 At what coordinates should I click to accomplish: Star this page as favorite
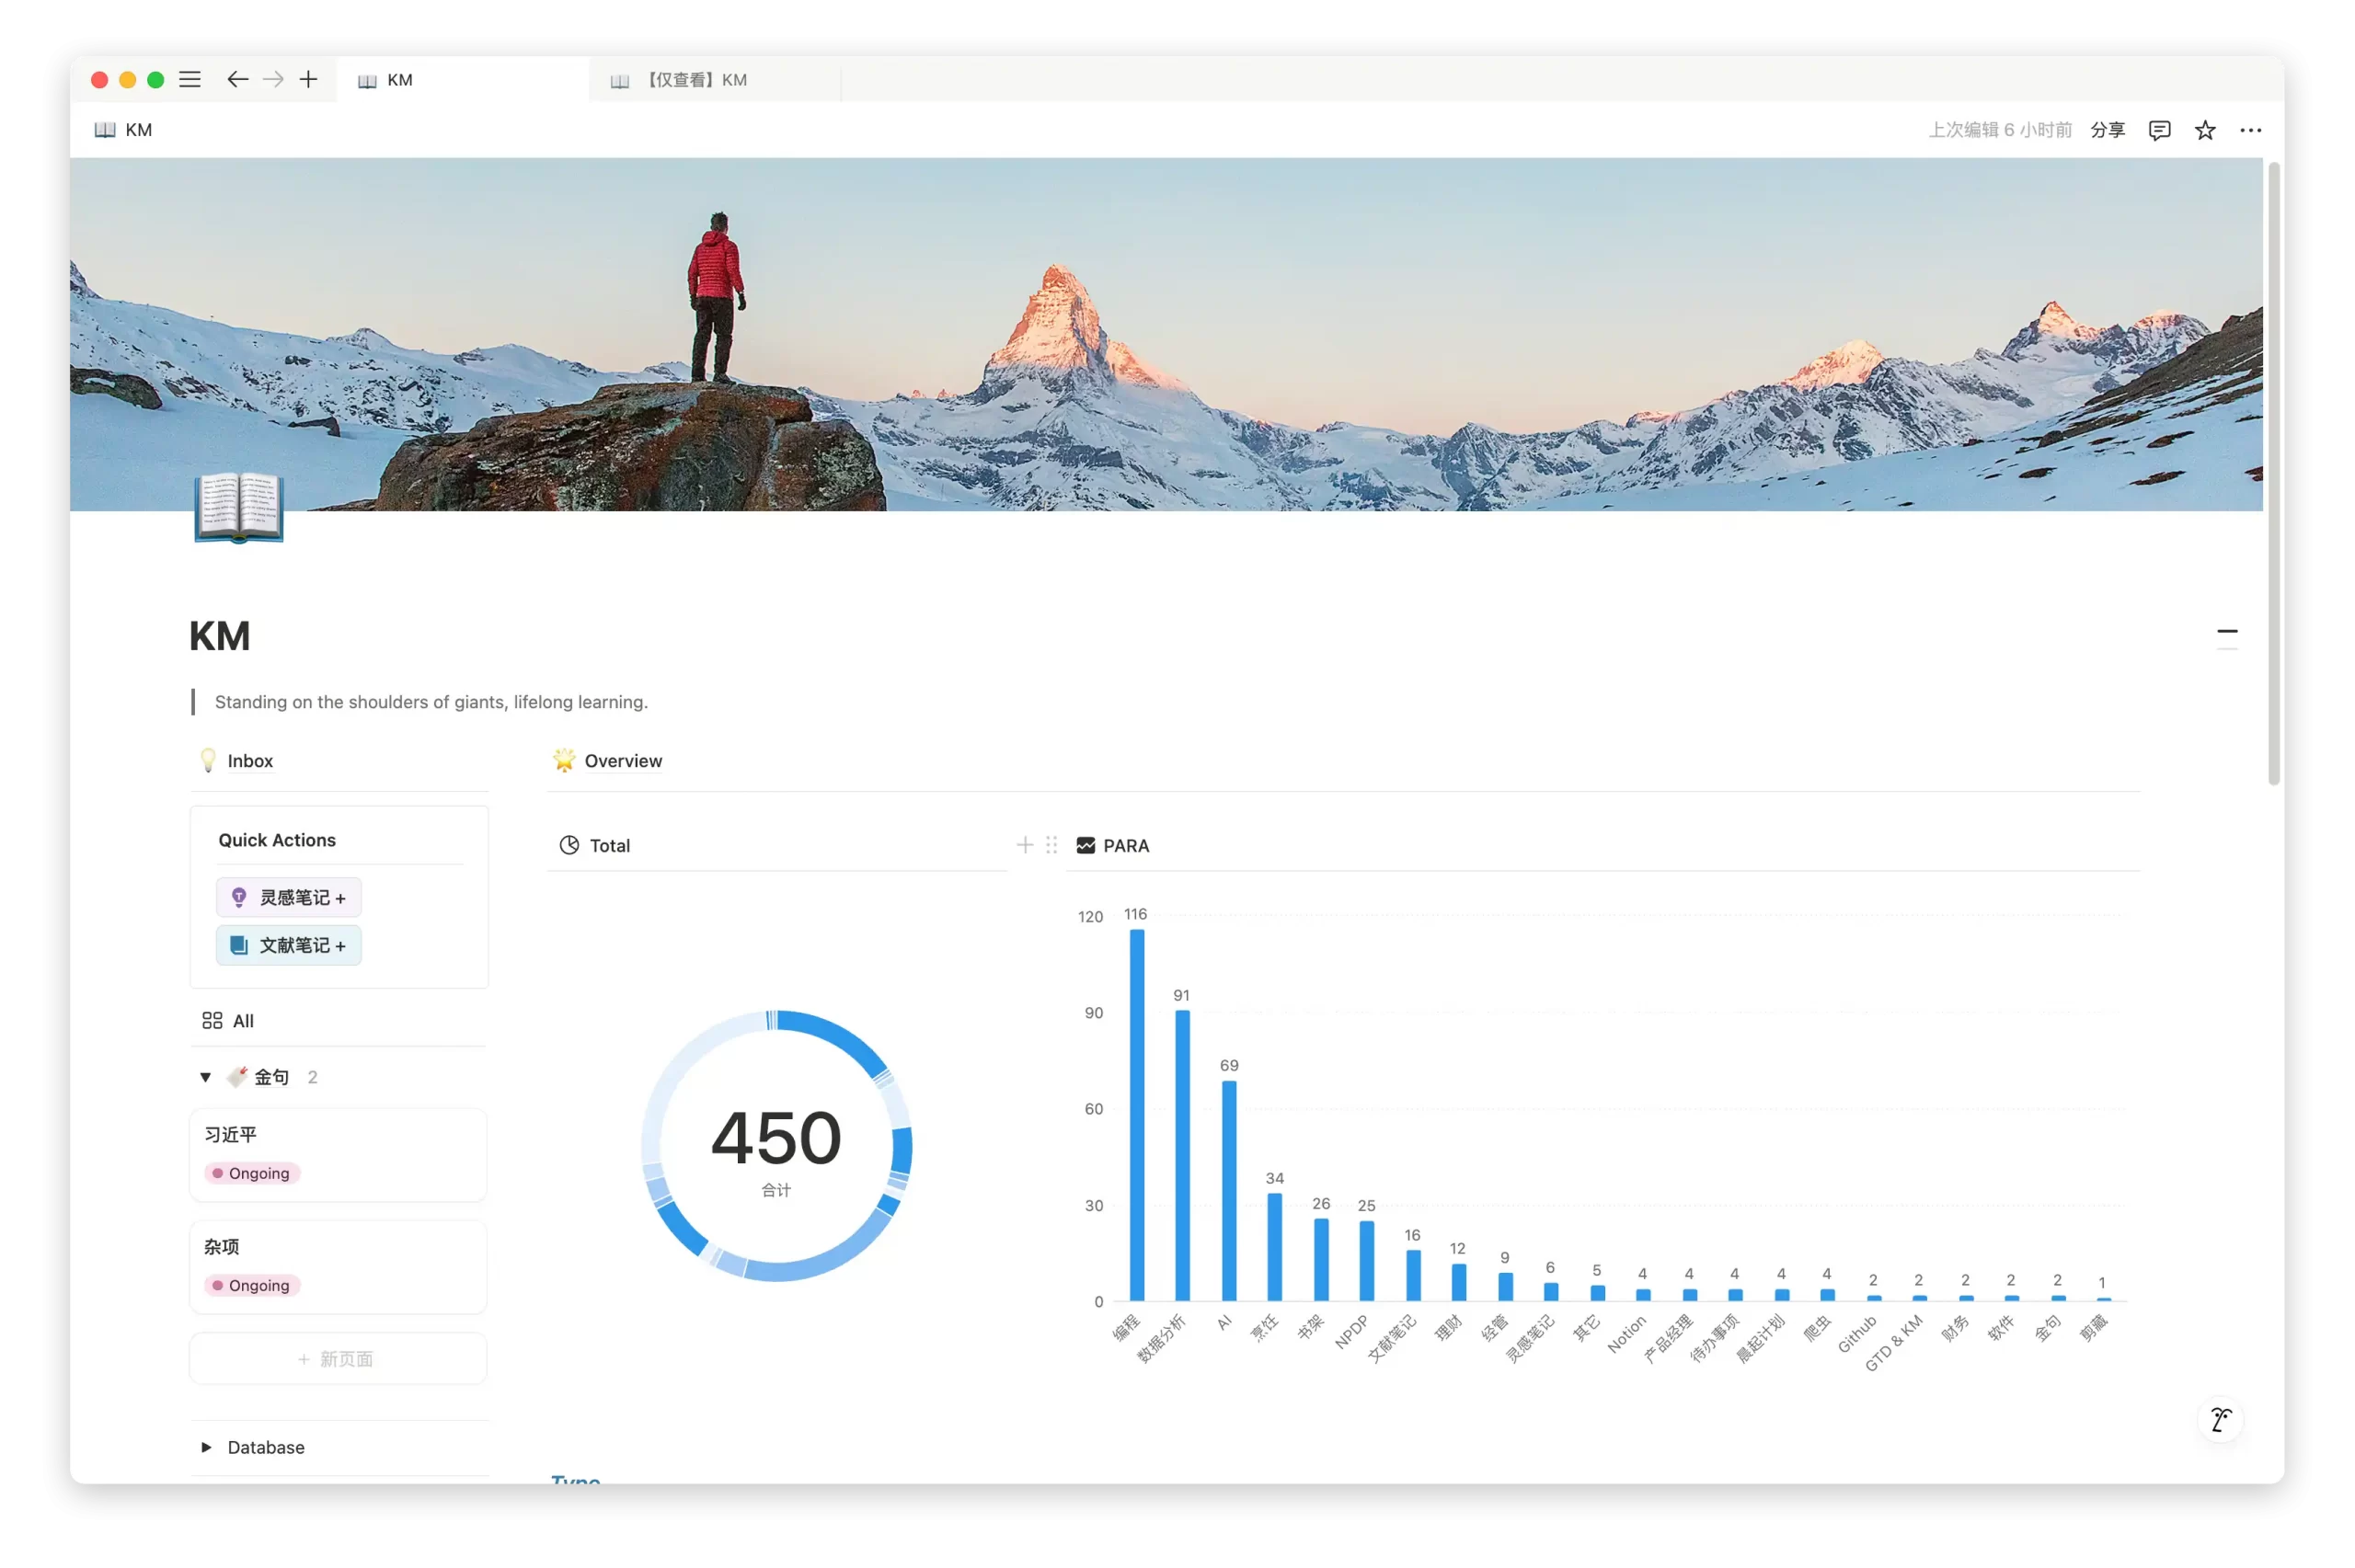click(x=2205, y=130)
